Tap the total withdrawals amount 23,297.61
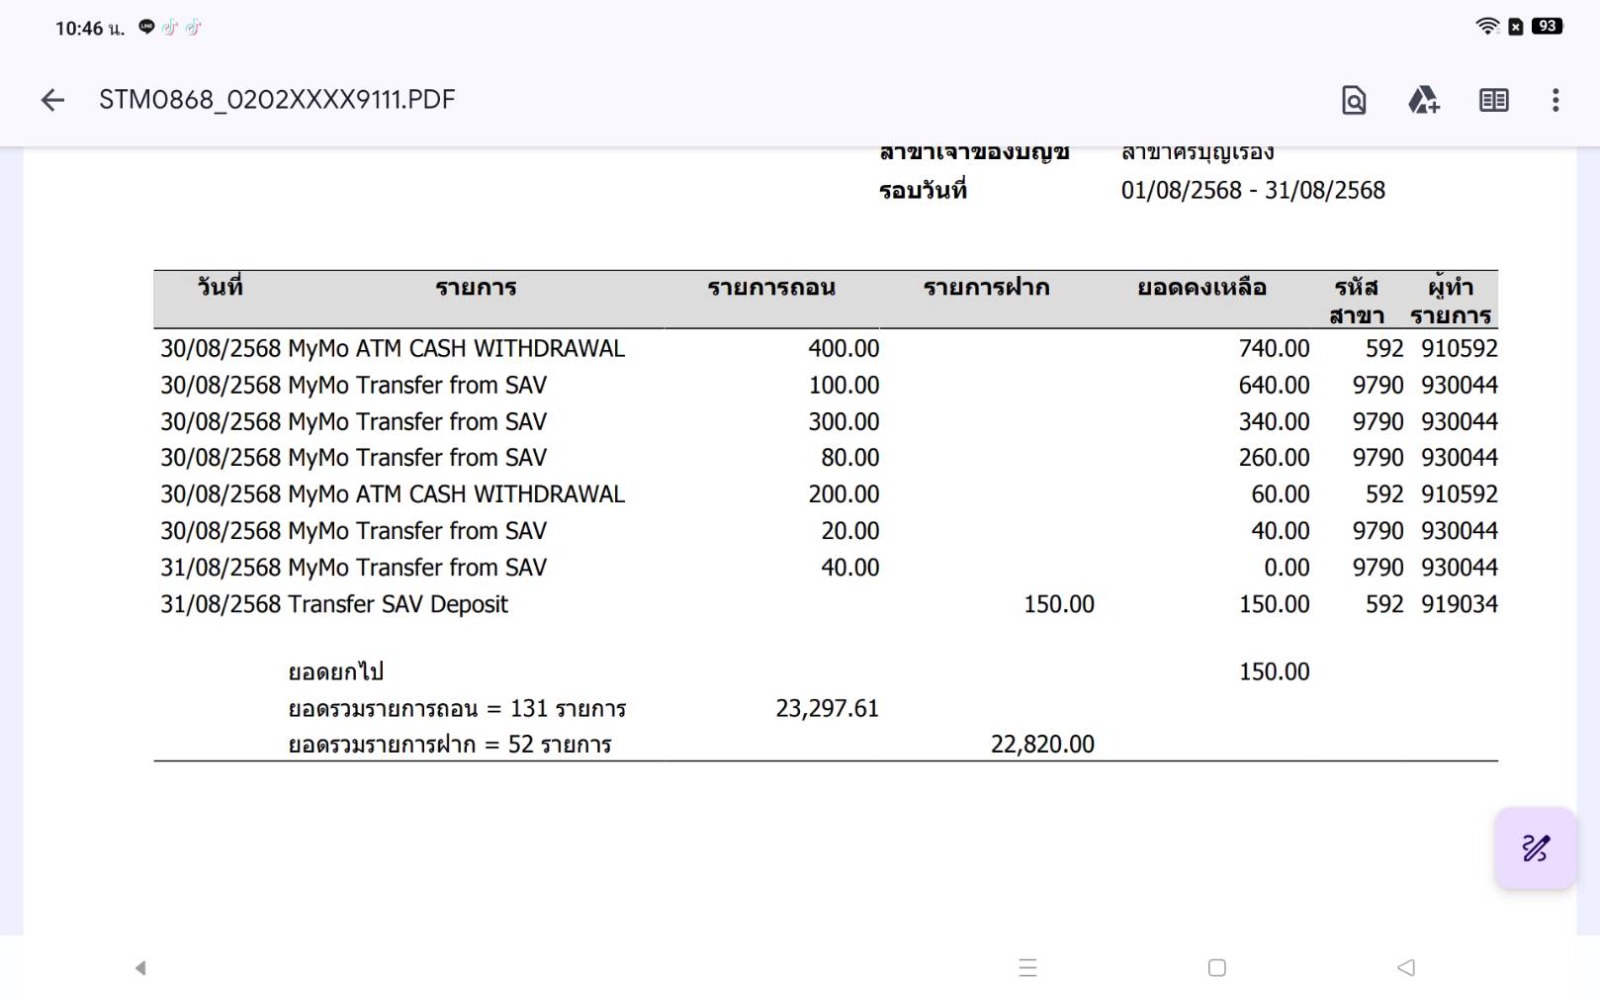1600x999 pixels. pos(827,708)
